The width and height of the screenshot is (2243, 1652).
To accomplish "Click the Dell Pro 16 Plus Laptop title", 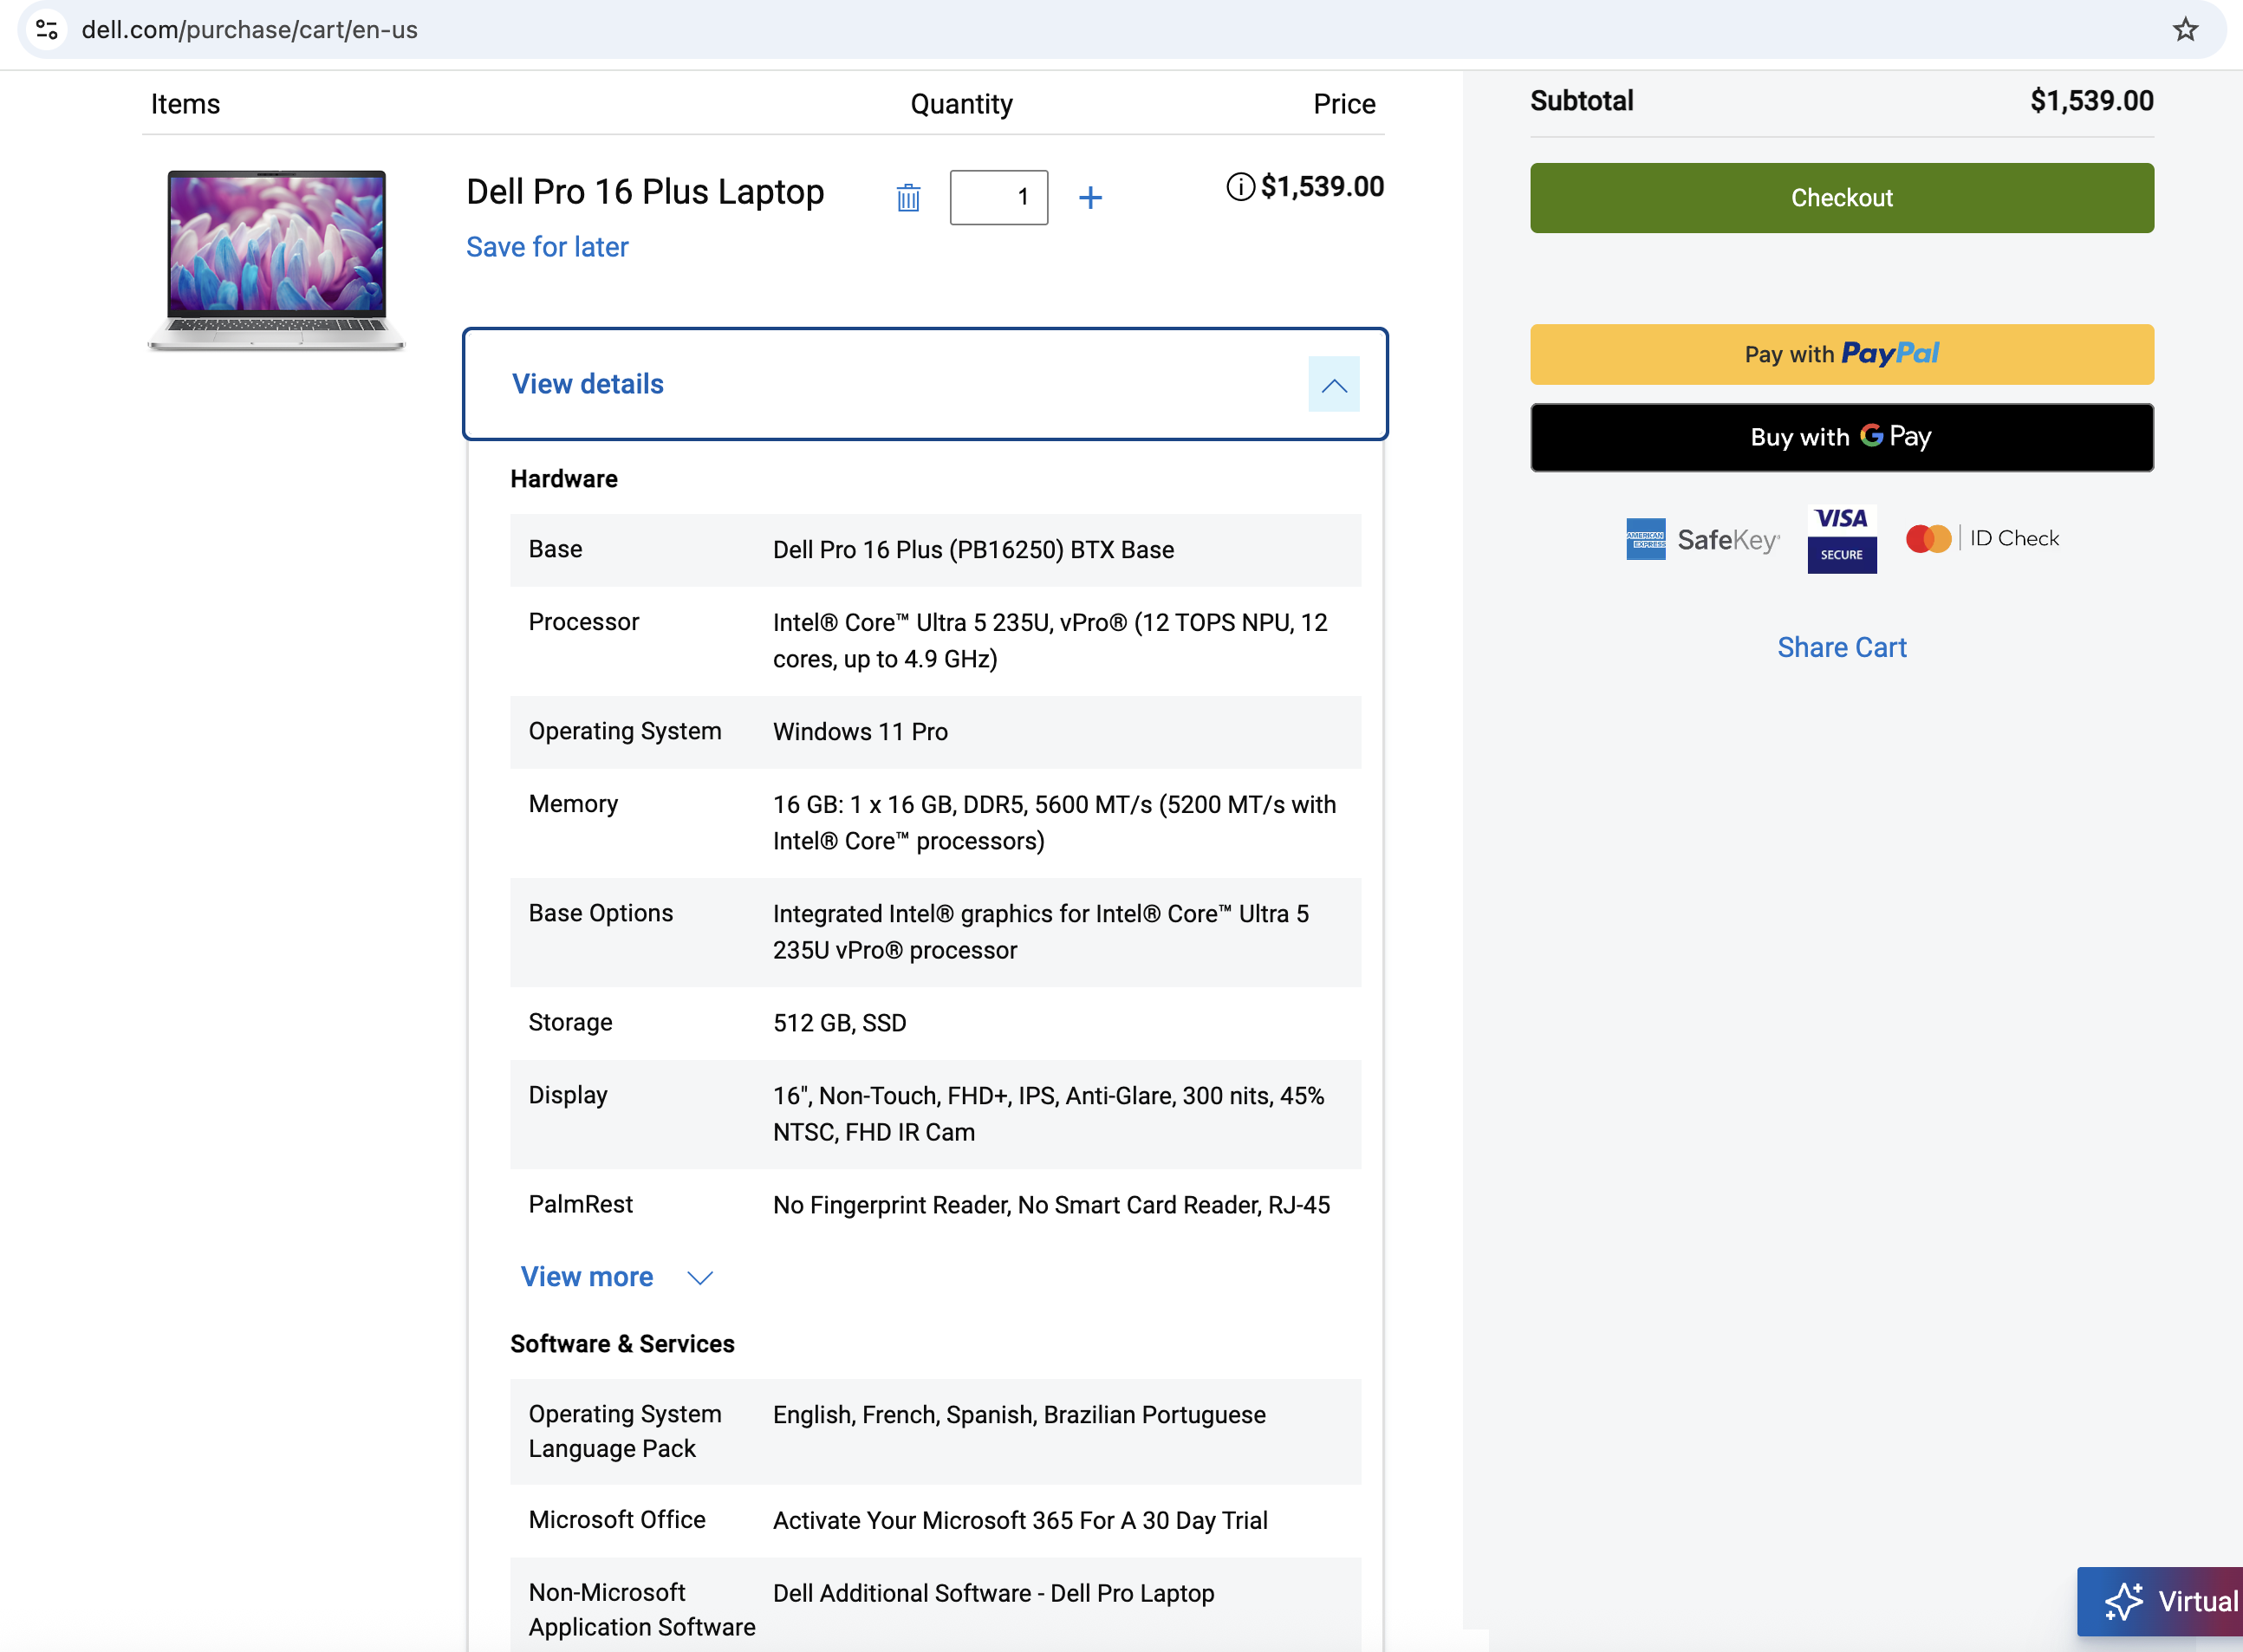I will click(x=645, y=192).
